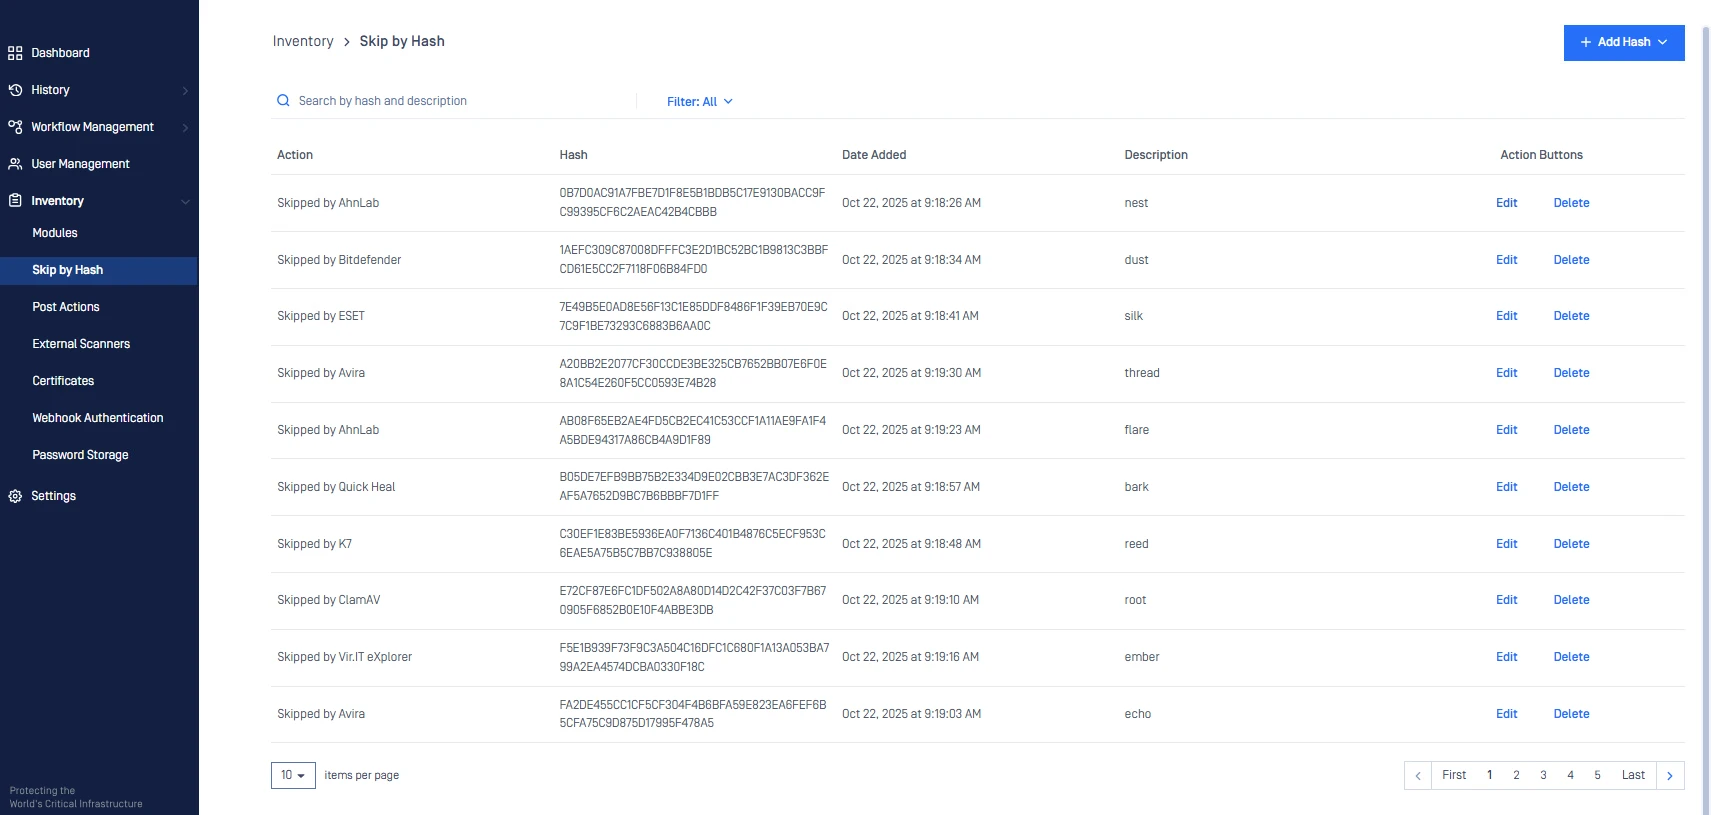
Task: Open Post Actions in sidebar
Action: coord(66,307)
